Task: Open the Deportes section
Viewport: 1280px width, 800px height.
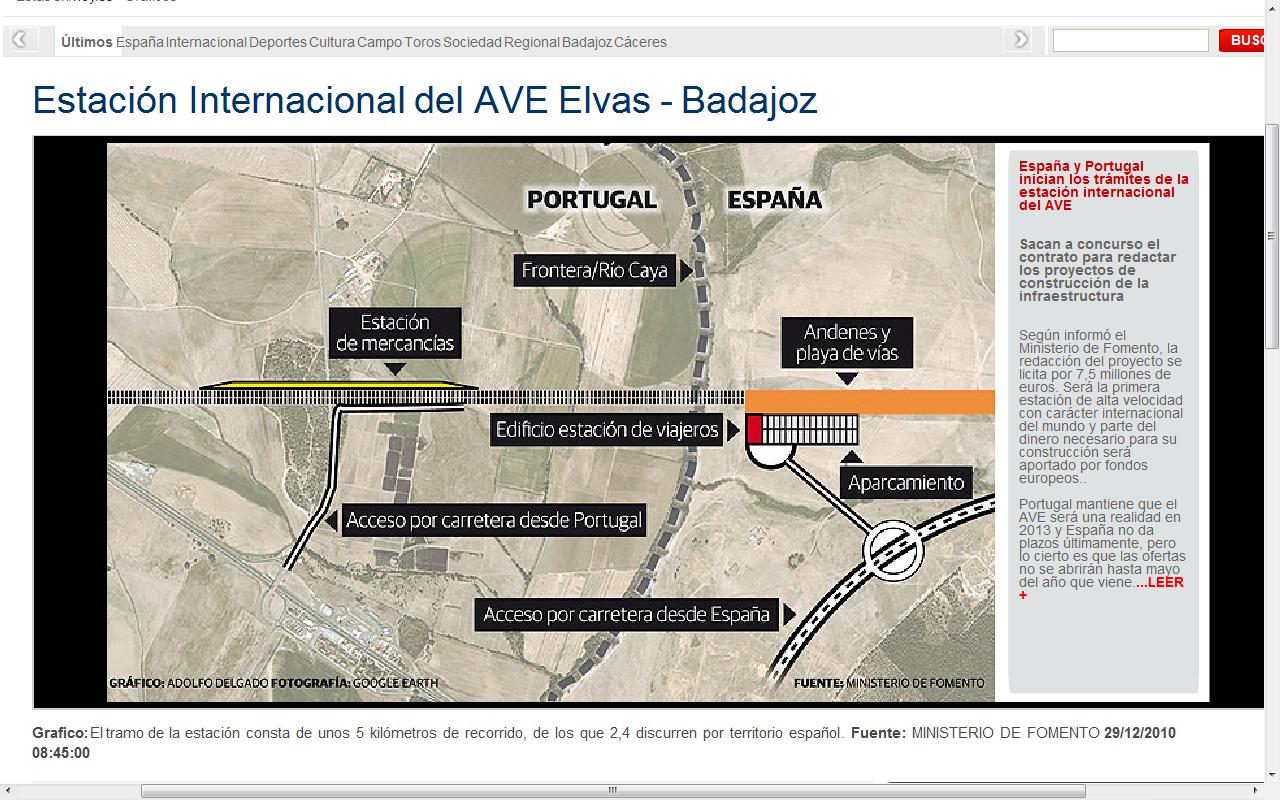Action: 280,42
